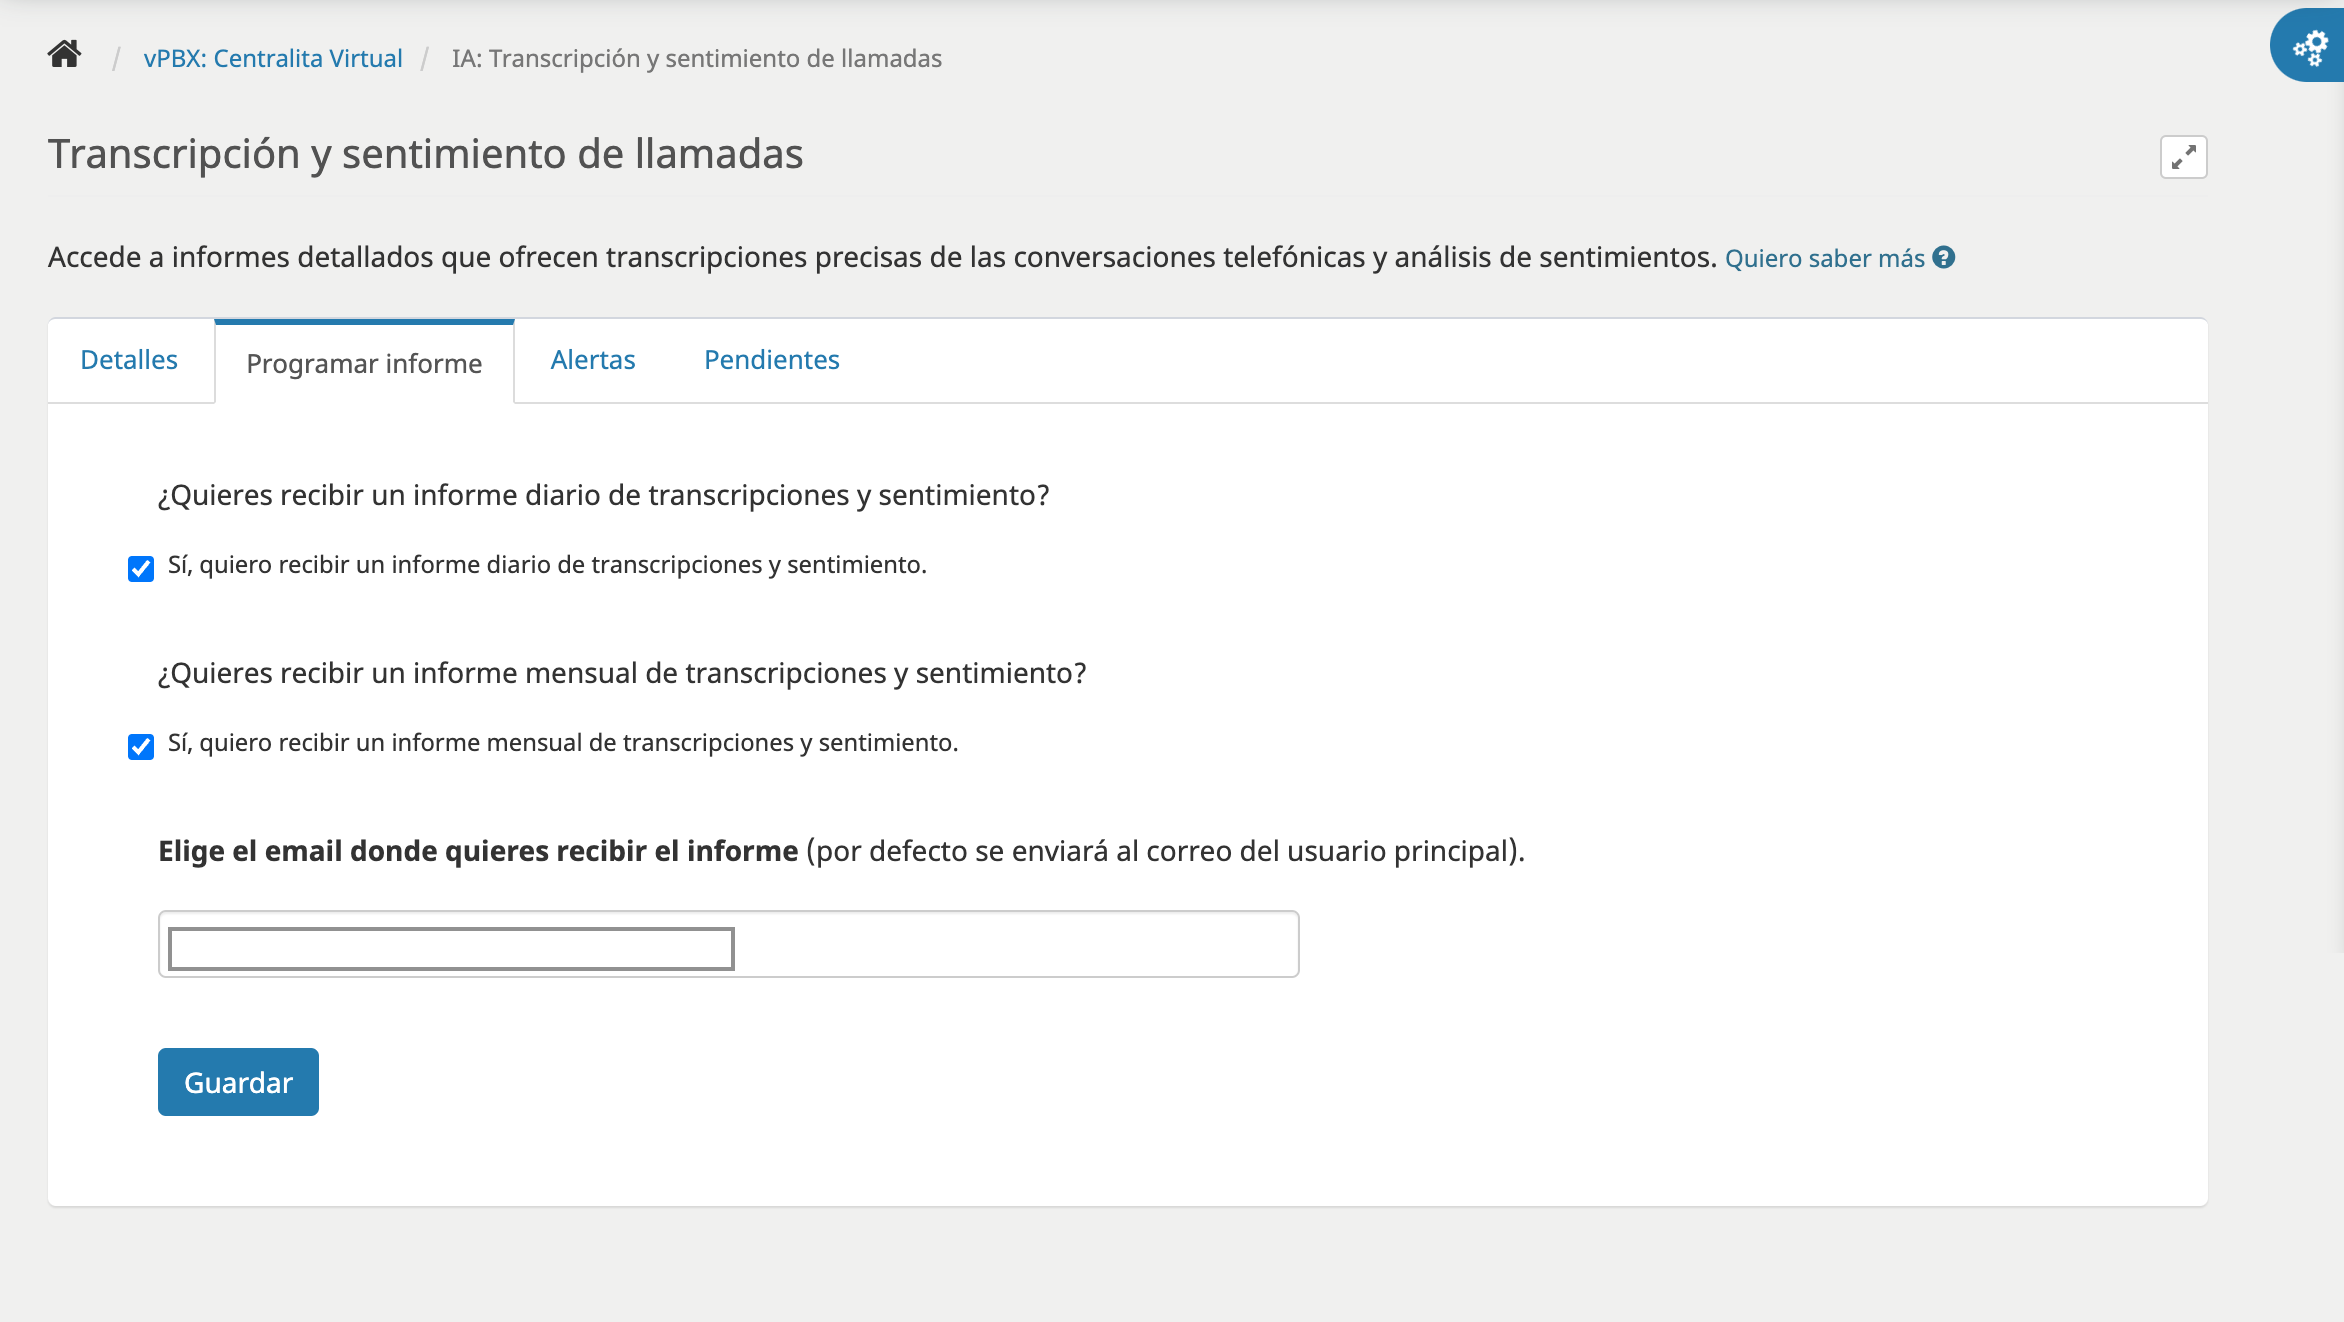Disable monthly transcription report checkbox

142,746
